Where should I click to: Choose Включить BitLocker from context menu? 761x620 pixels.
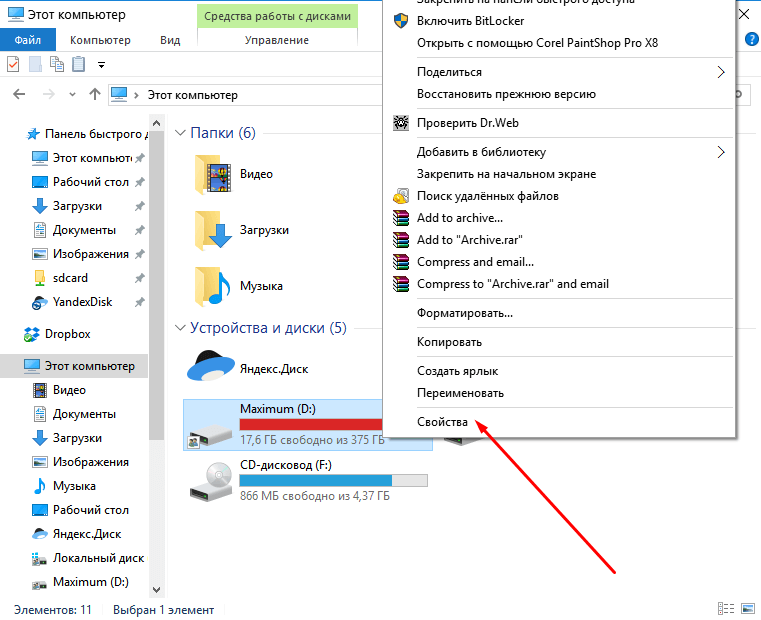click(x=558, y=21)
